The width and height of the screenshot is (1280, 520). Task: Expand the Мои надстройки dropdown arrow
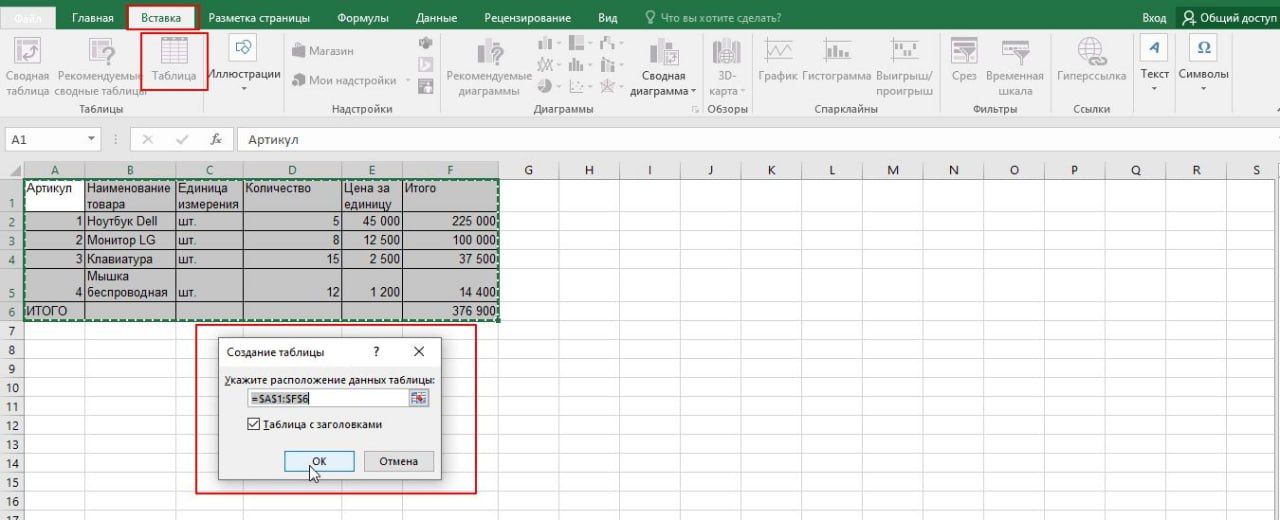tap(406, 81)
